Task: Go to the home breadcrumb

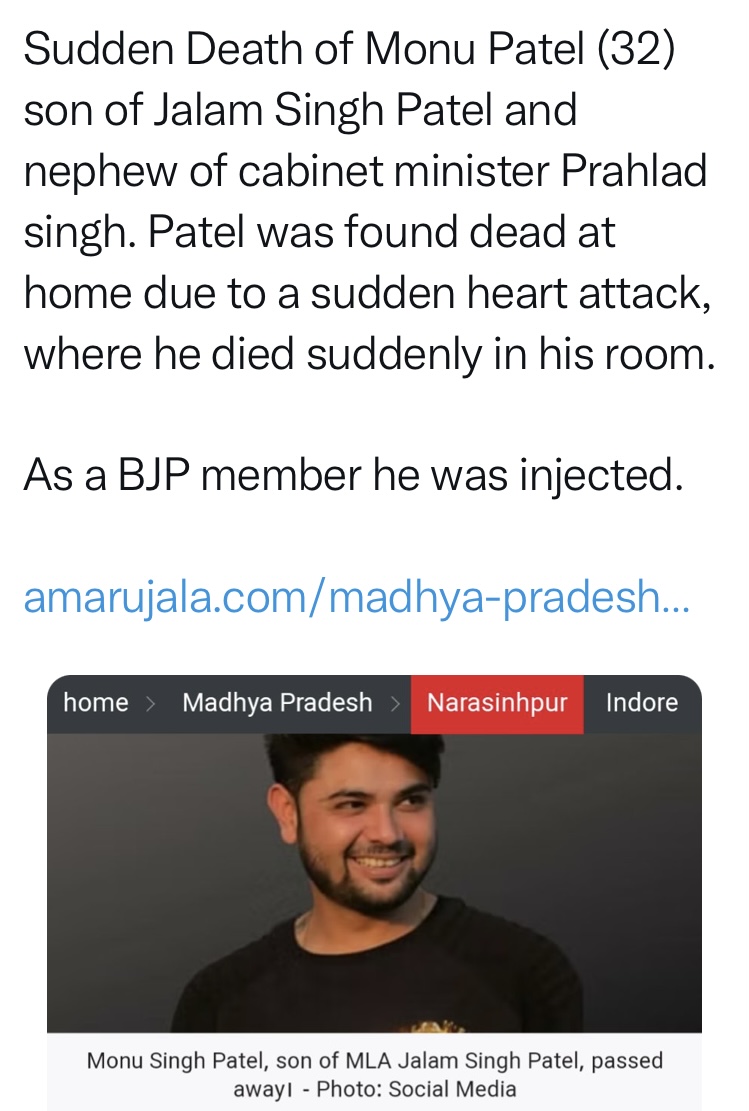Action: (95, 703)
